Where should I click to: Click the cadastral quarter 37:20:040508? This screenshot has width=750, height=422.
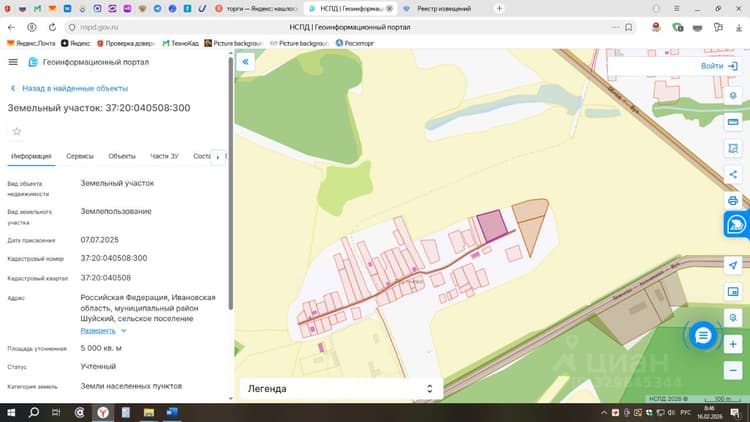(106, 278)
